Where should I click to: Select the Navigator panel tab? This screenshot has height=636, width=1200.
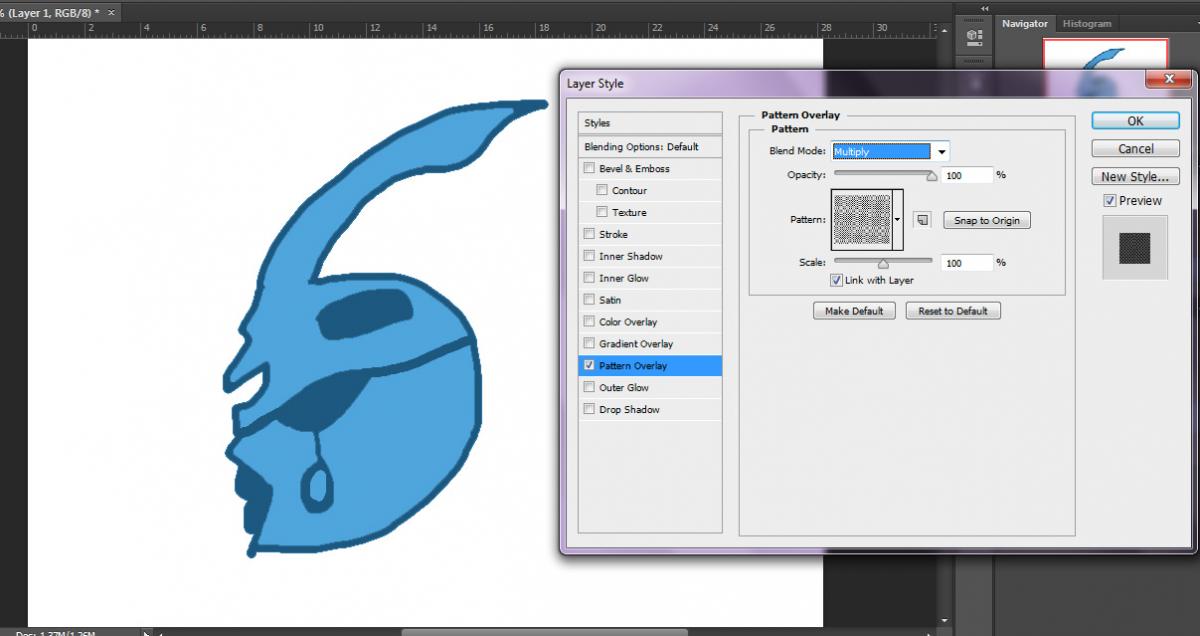tap(1025, 23)
